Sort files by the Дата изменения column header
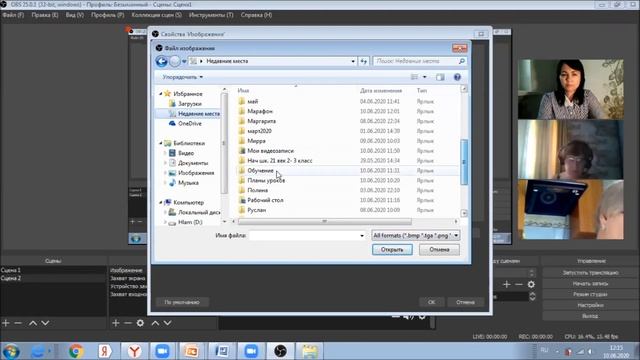The height and width of the screenshot is (360, 640). pos(381,91)
